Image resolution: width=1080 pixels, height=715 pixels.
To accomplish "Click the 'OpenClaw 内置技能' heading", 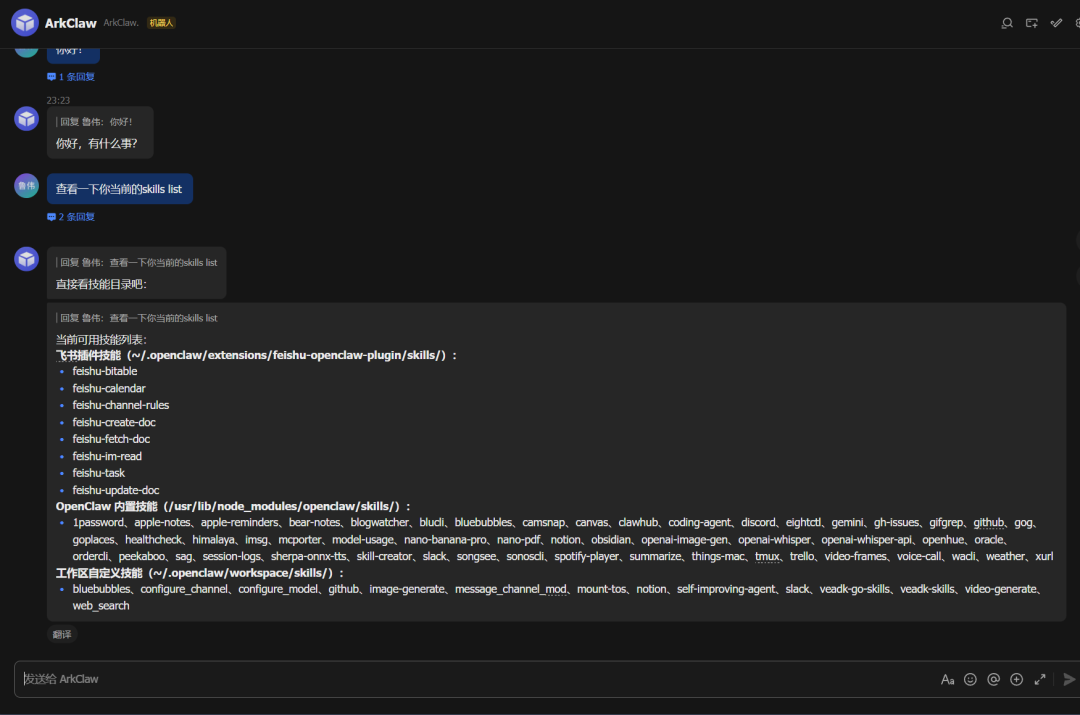I will (x=107, y=506).
